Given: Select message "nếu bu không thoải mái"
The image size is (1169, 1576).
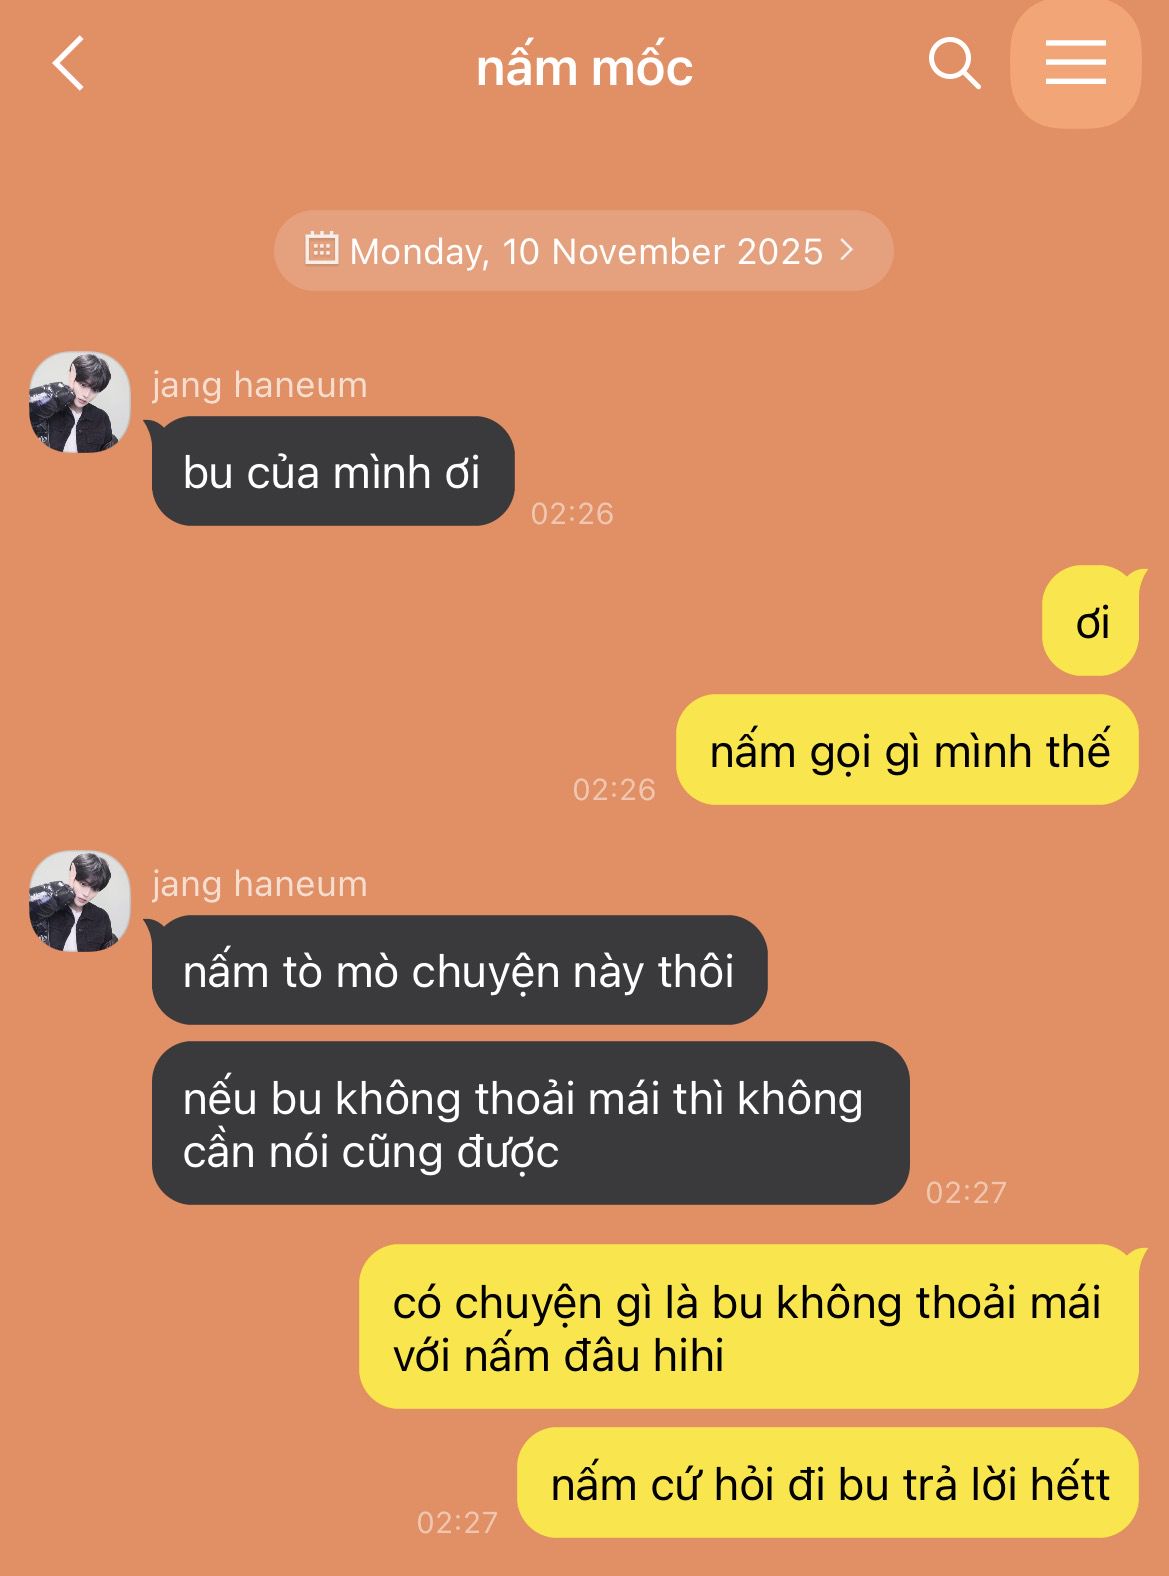Looking at the screenshot, I should coord(531,1123).
